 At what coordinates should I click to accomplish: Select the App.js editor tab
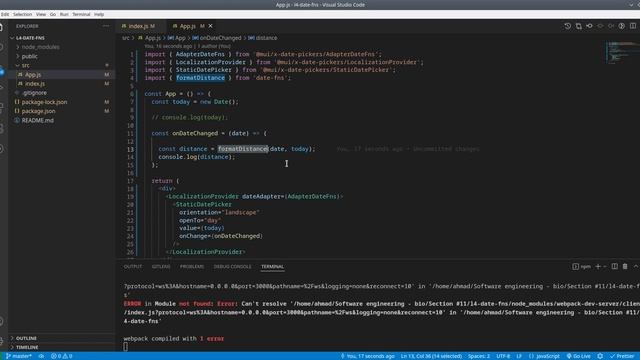(x=188, y=26)
